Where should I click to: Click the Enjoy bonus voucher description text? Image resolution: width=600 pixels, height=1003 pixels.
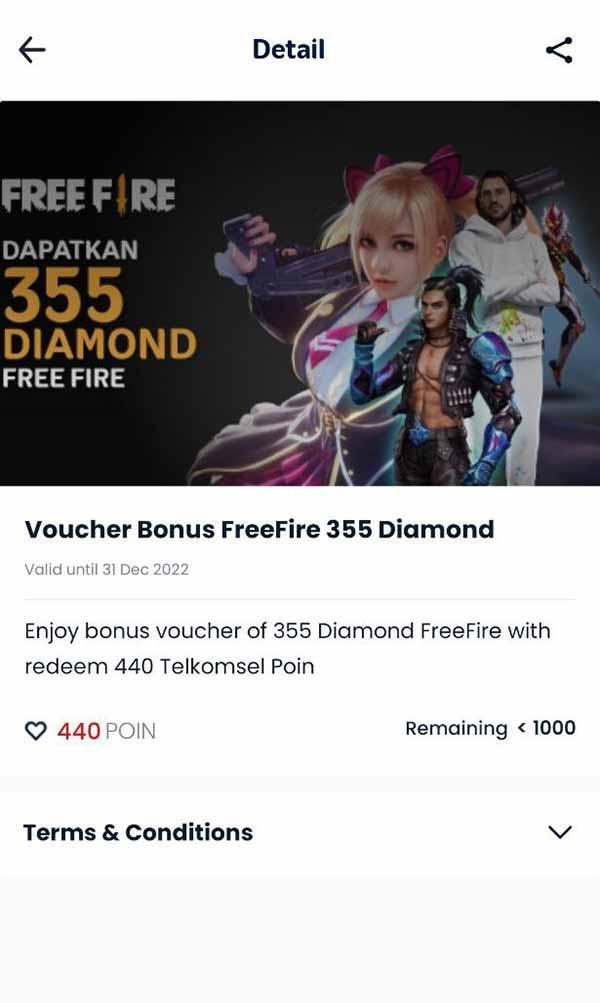[x=287, y=649]
